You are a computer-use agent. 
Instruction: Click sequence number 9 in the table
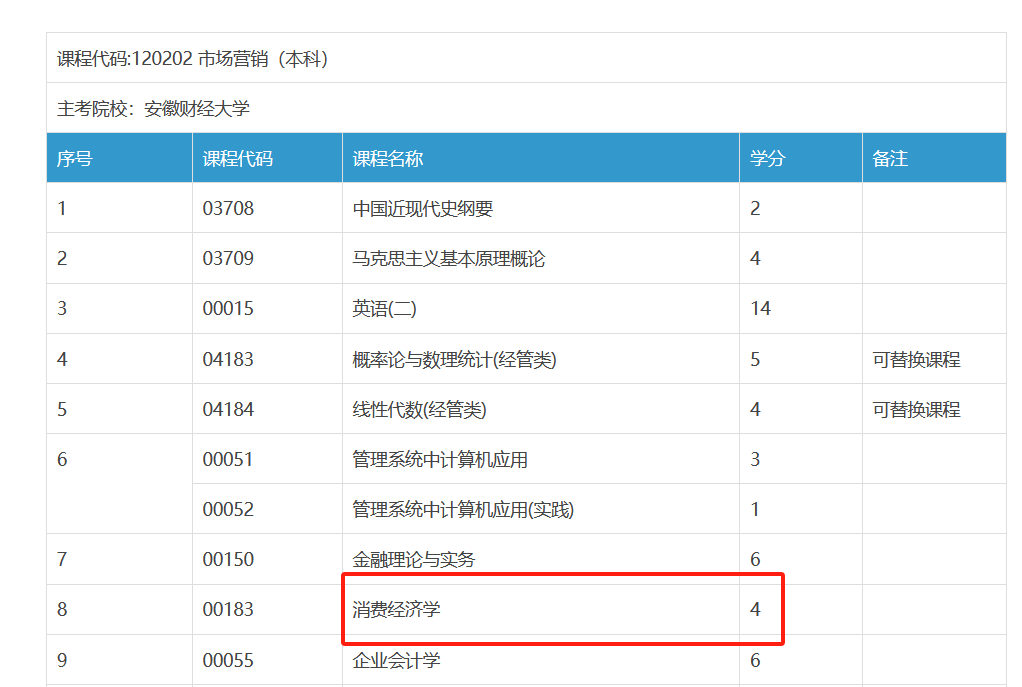62,660
